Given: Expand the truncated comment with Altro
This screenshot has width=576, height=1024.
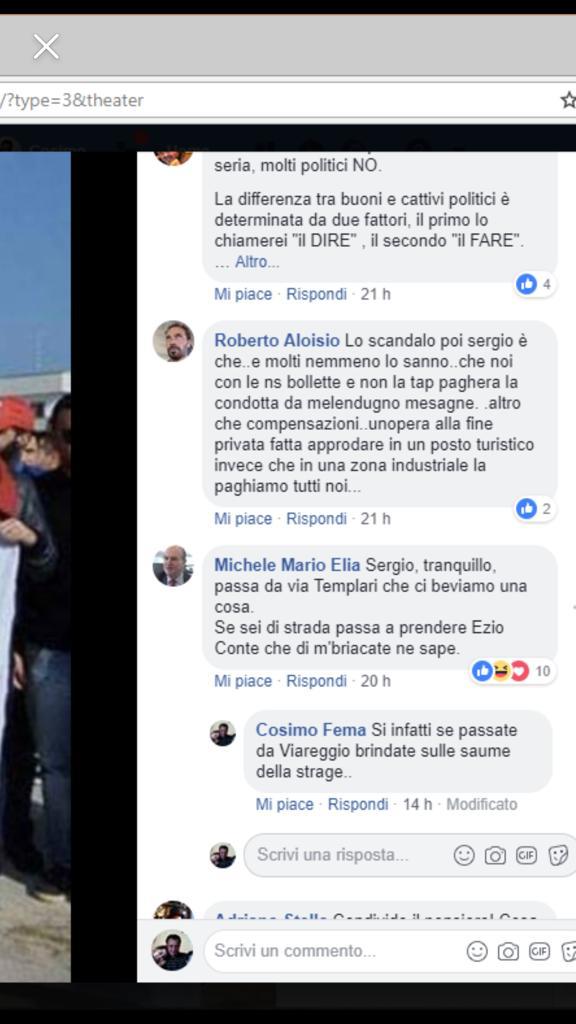Looking at the screenshot, I should pyautogui.click(x=257, y=262).
